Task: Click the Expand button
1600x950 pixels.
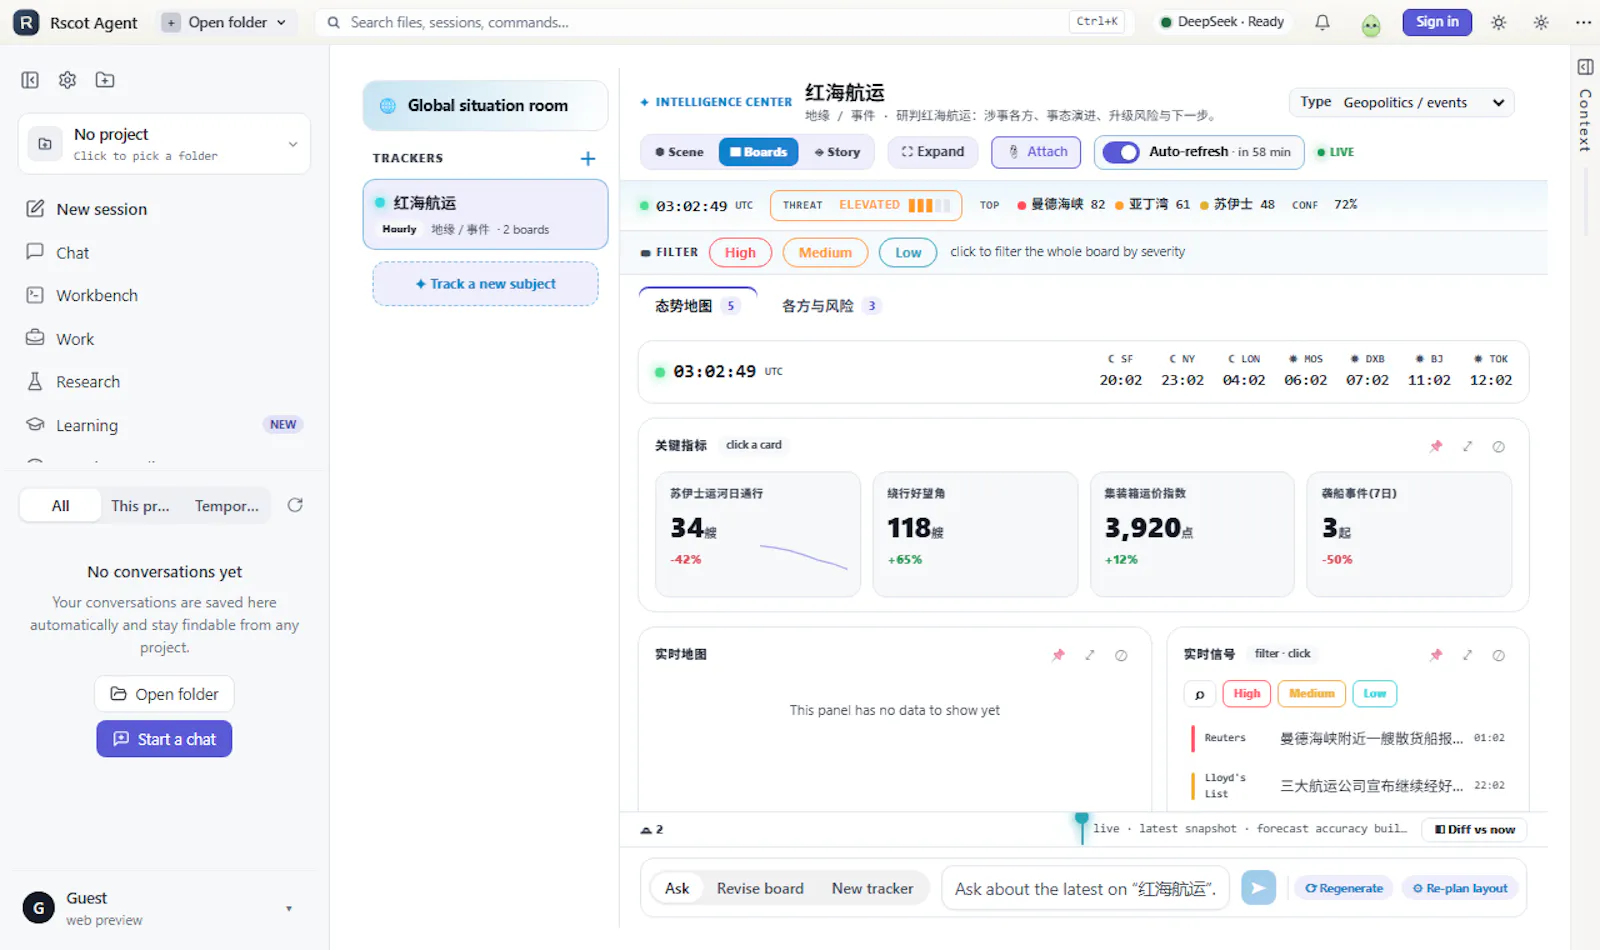Action: 933,152
